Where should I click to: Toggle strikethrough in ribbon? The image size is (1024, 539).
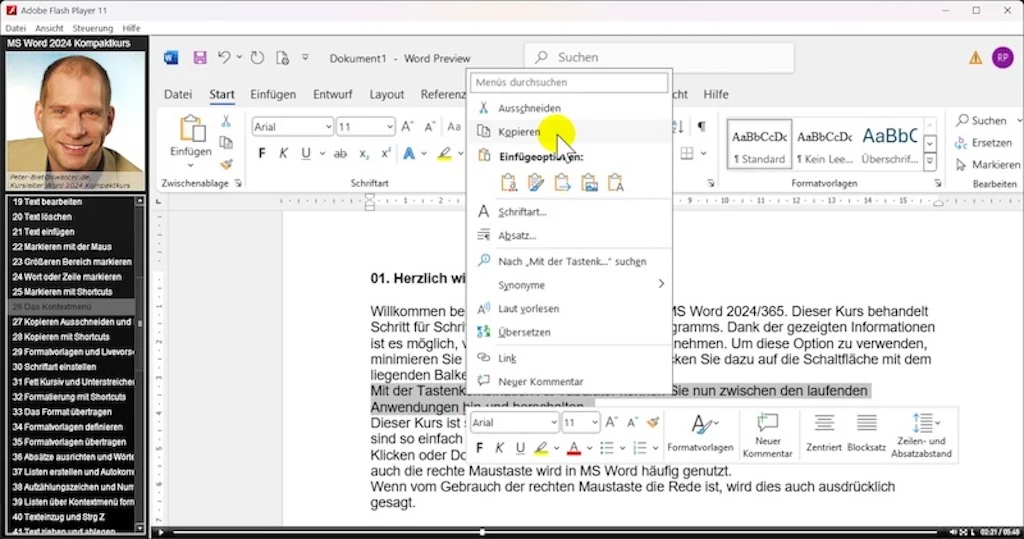pos(340,154)
